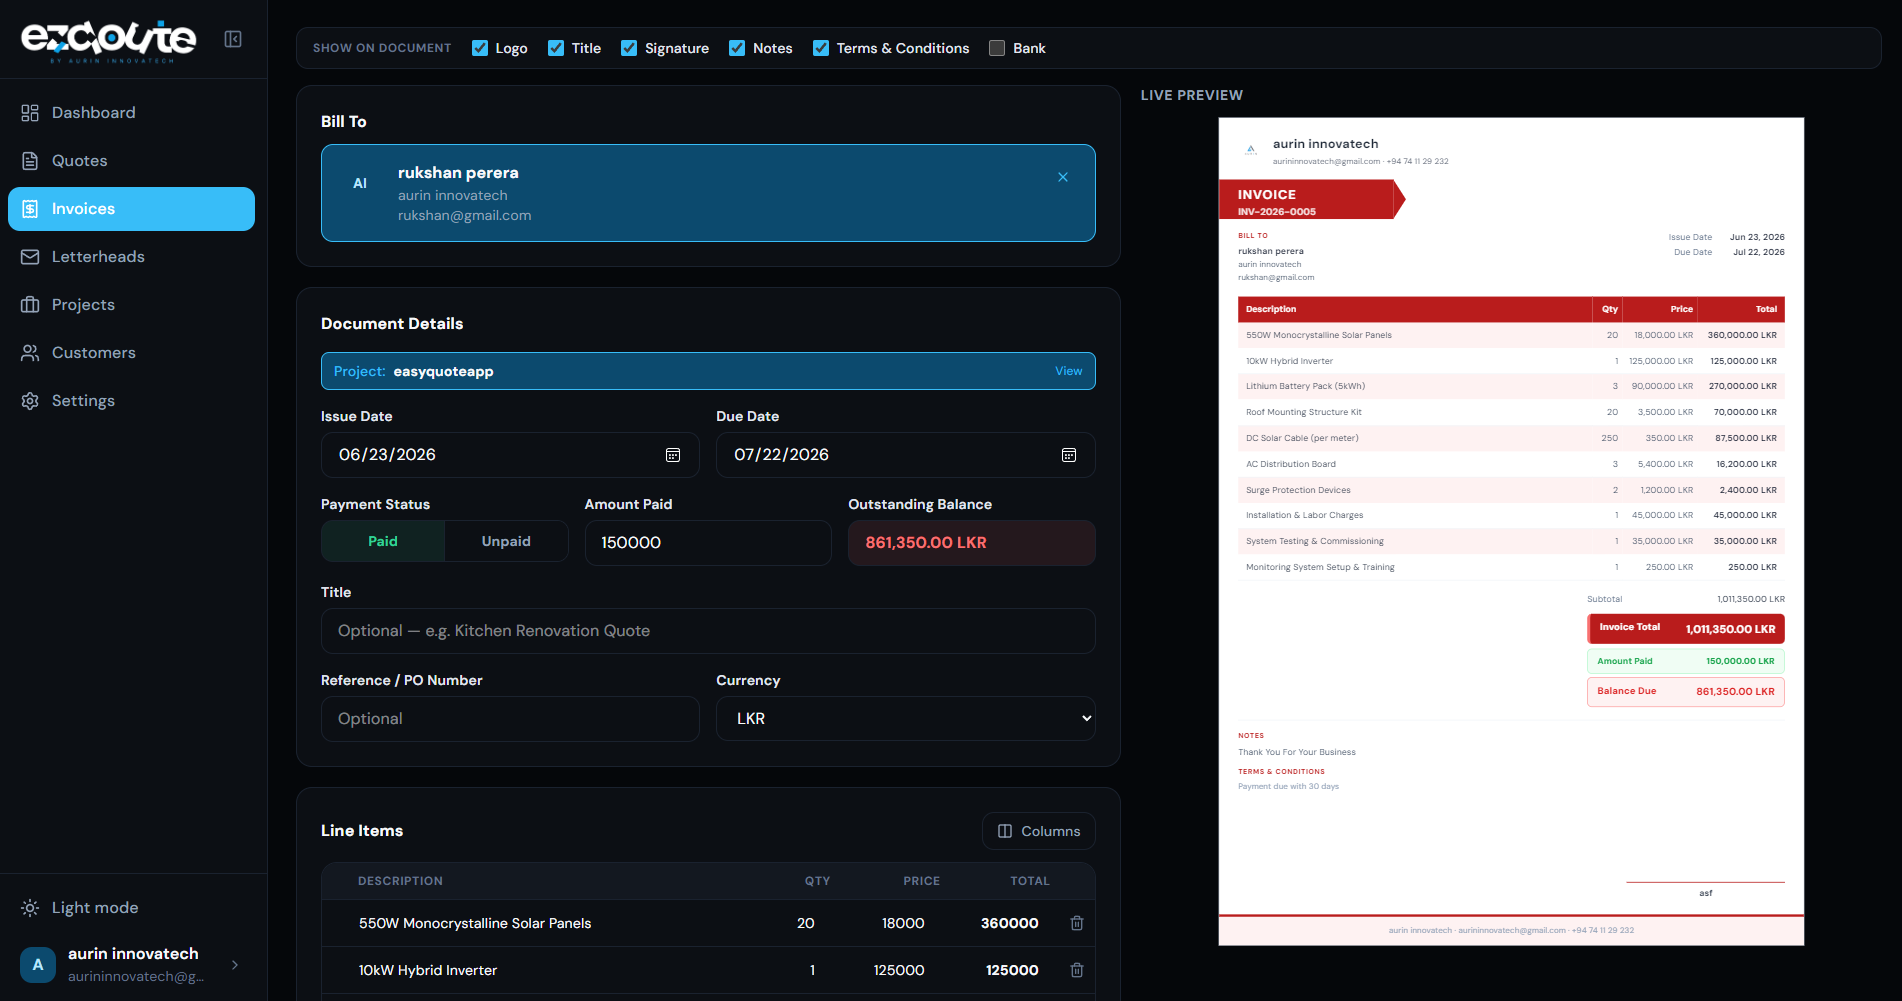Switch to Light mode
1902x1001 pixels.
click(95, 908)
